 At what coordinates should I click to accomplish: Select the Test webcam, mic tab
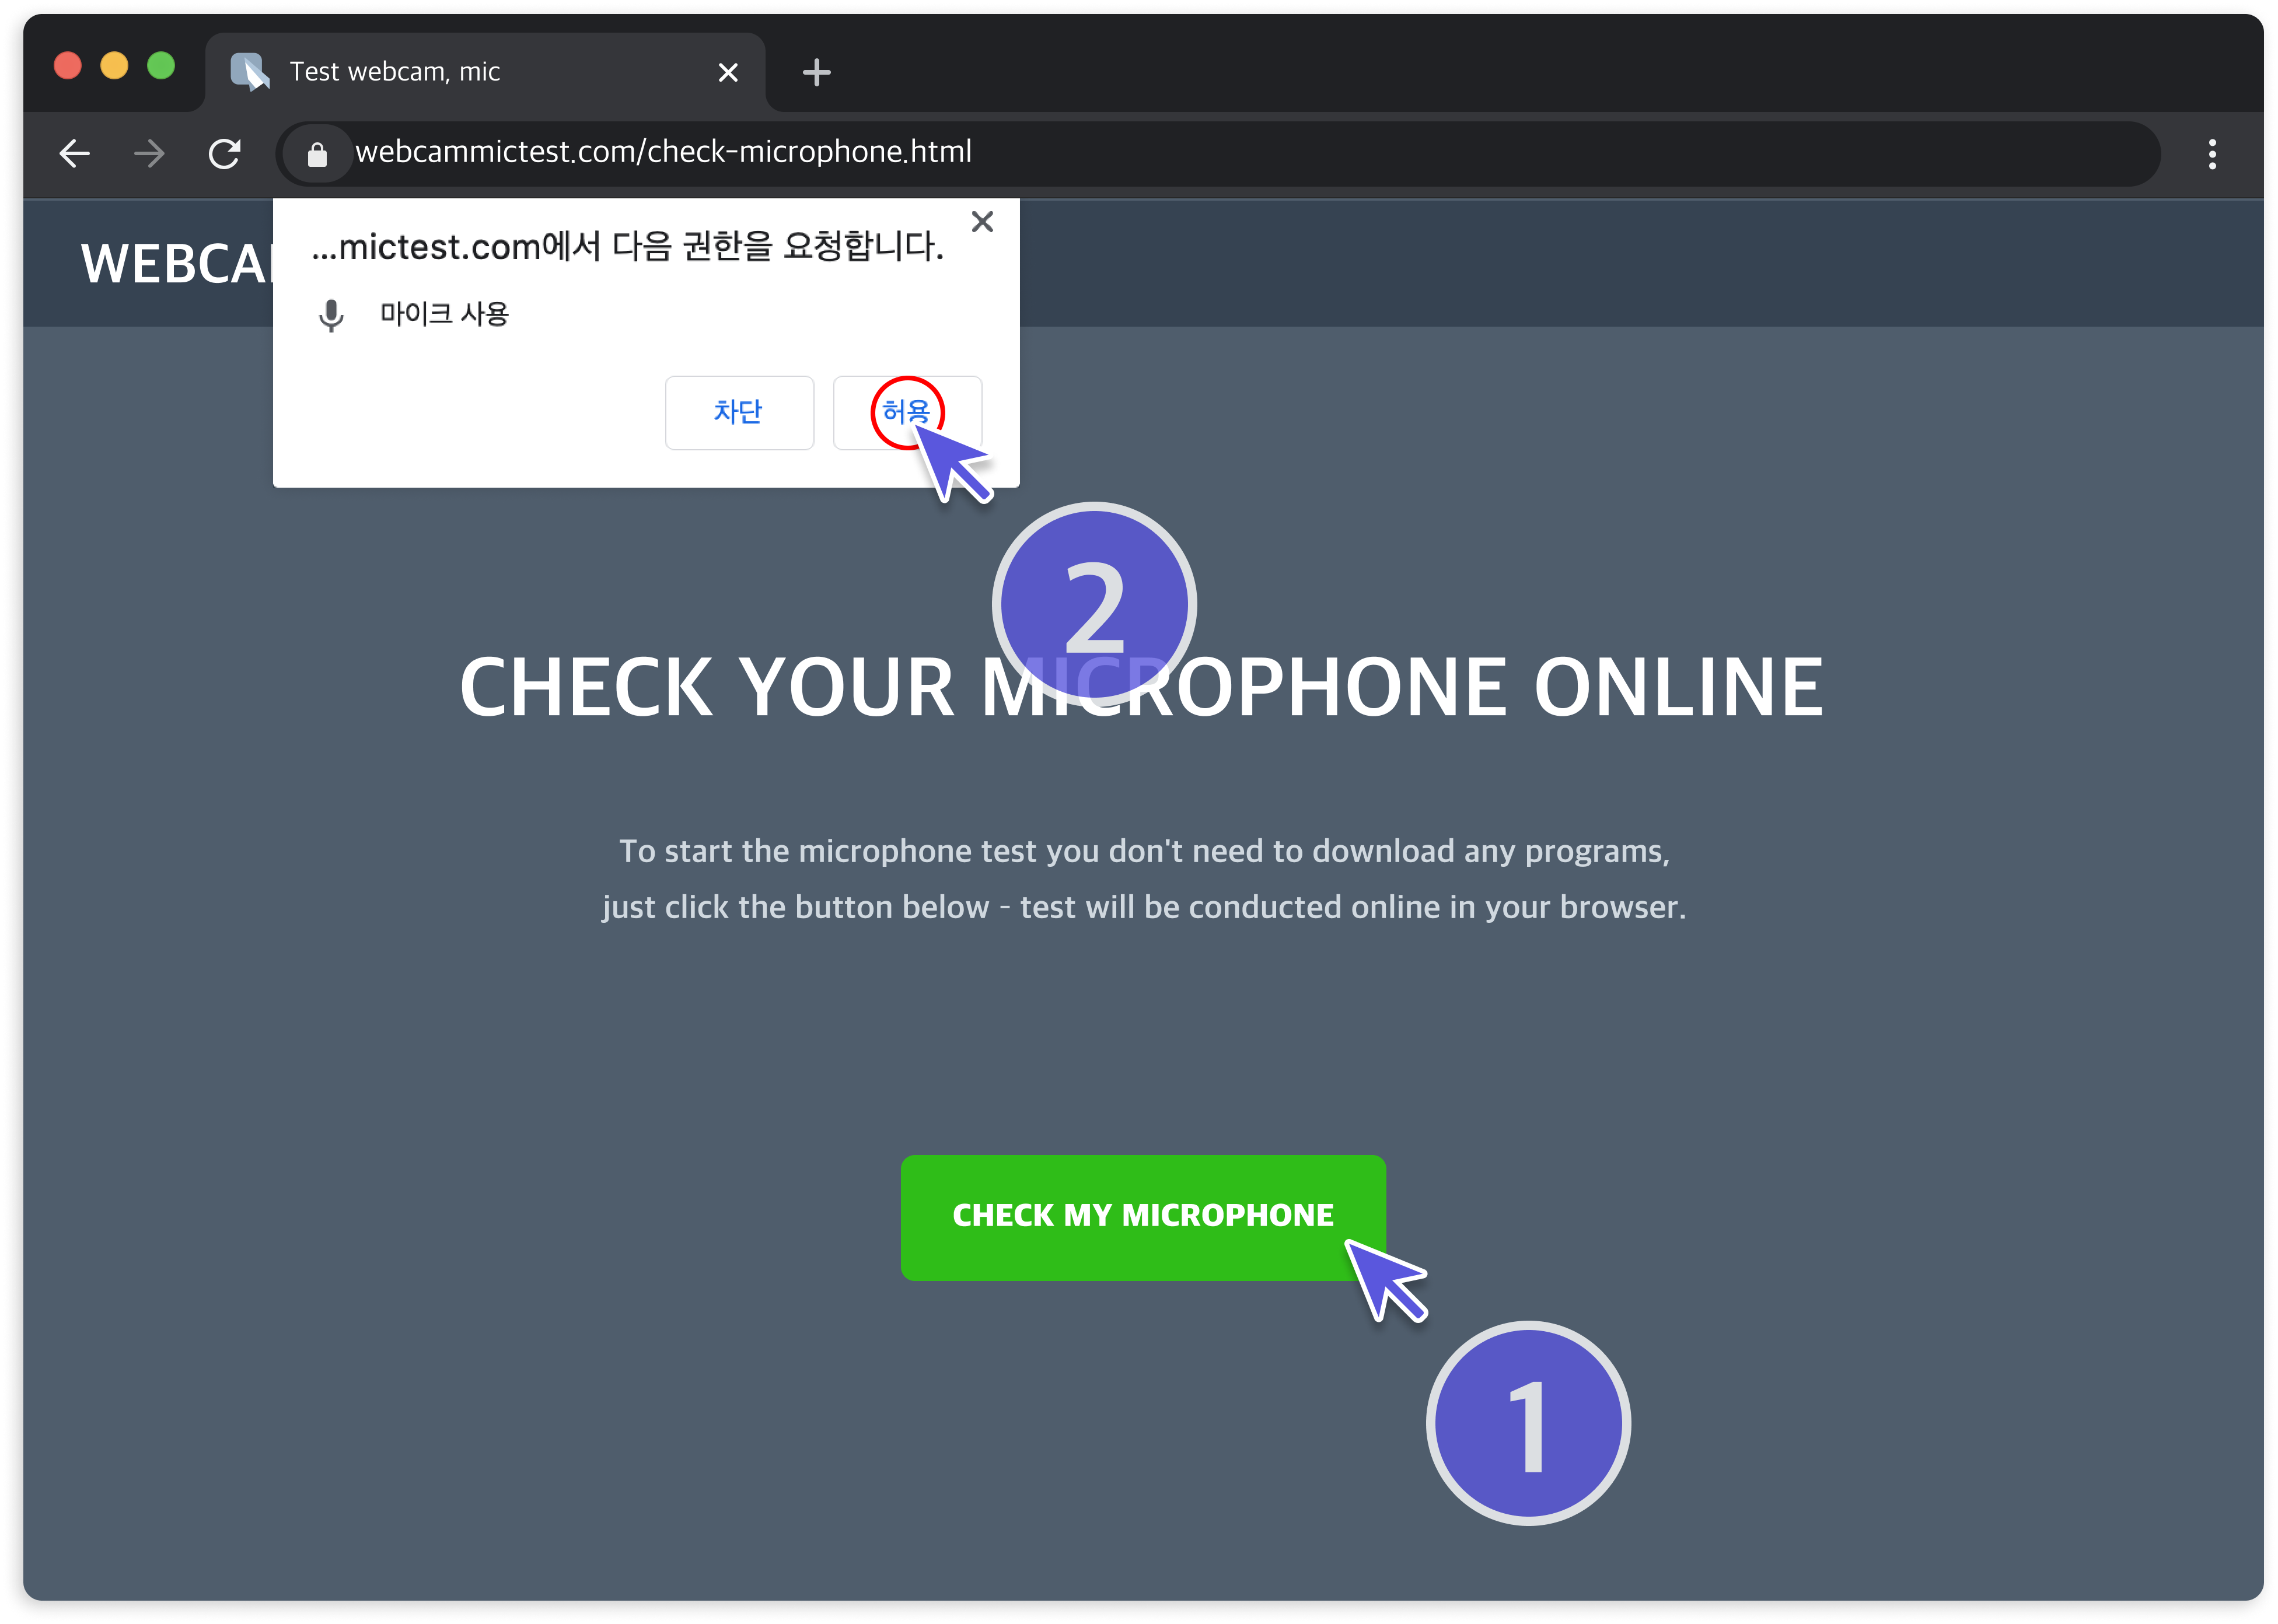(485, 72)
